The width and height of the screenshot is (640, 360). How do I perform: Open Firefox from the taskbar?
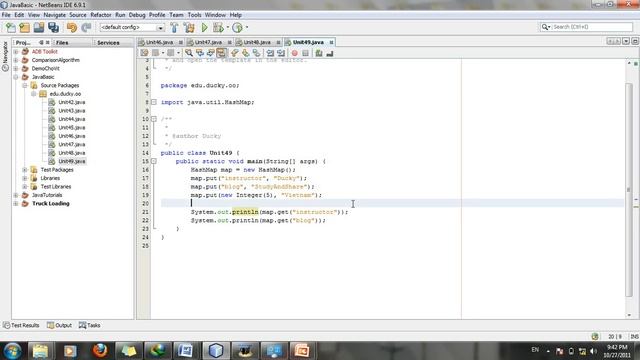click(x=100, y=351)
